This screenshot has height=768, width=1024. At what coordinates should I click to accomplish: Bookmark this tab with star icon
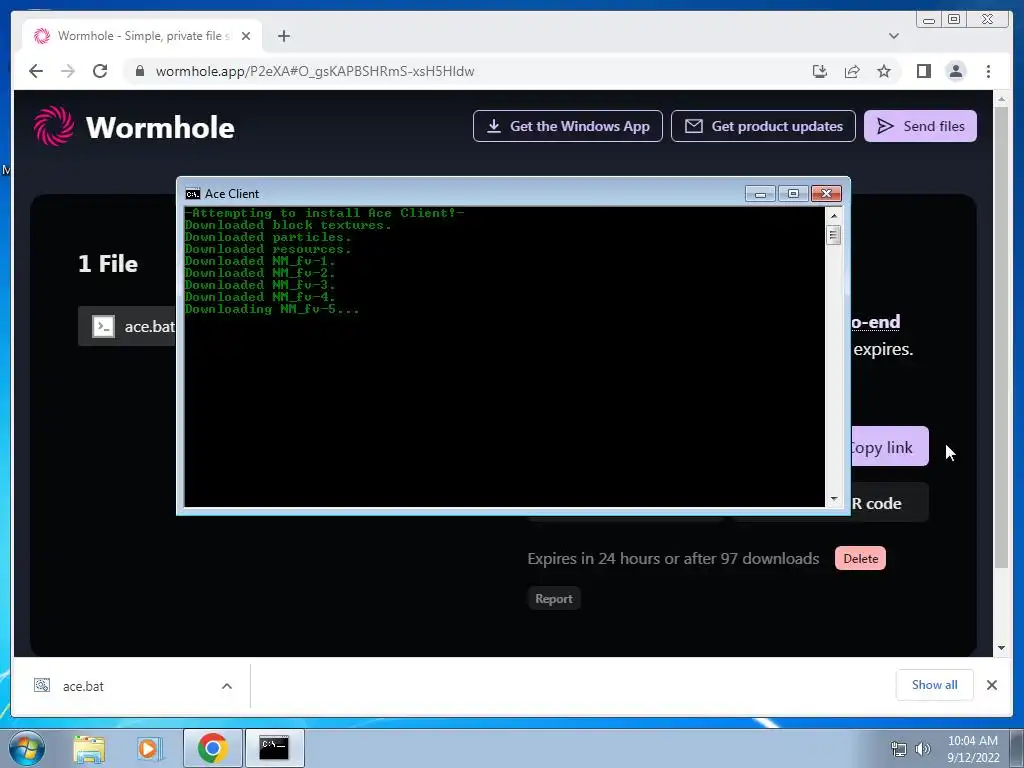click(x=884, y=71)
